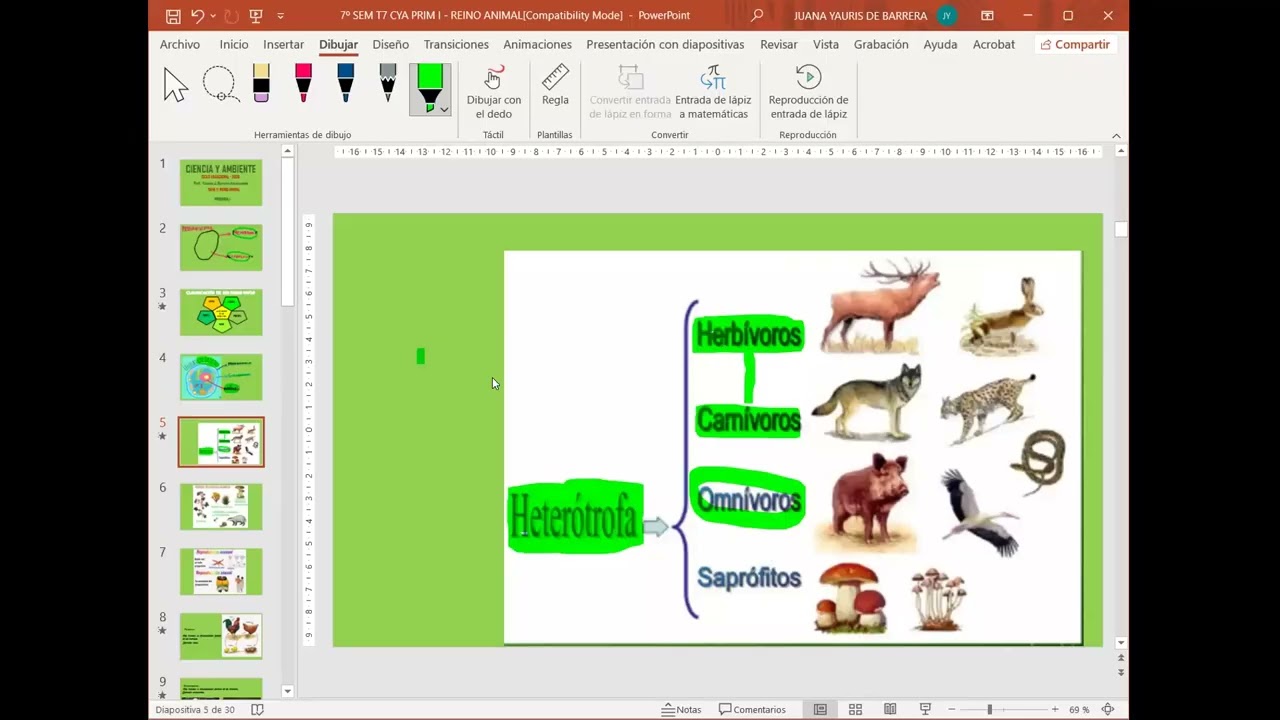Open the Archivo menu
Screen dimensions: 1280x720
[x=180, y=44]
